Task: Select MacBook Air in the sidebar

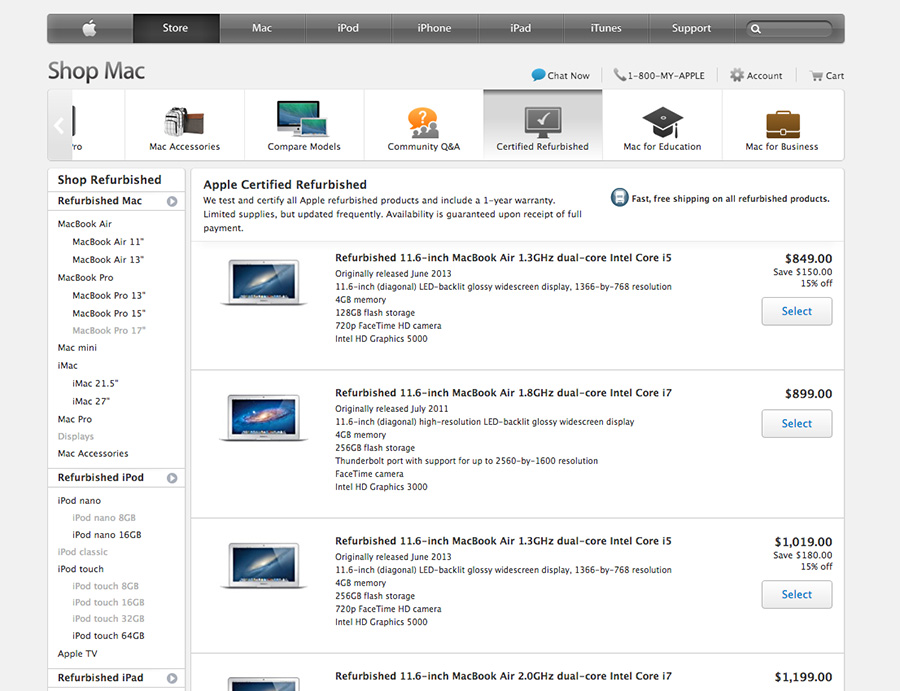Action: [84, 224]
